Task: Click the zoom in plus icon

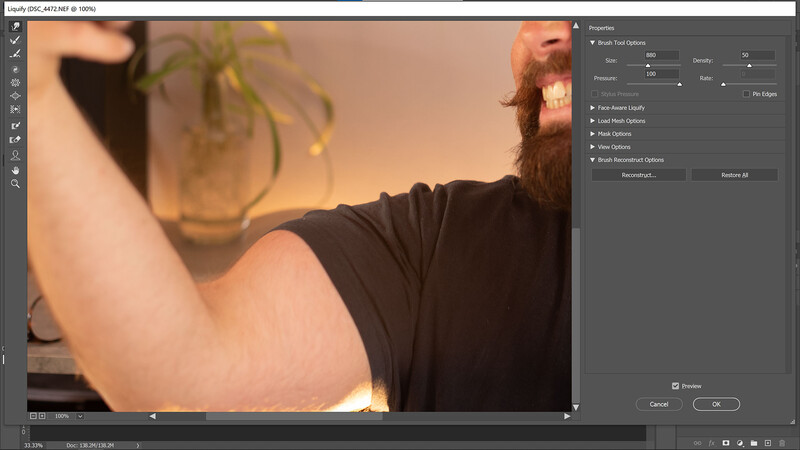Action: coord(42,416)
